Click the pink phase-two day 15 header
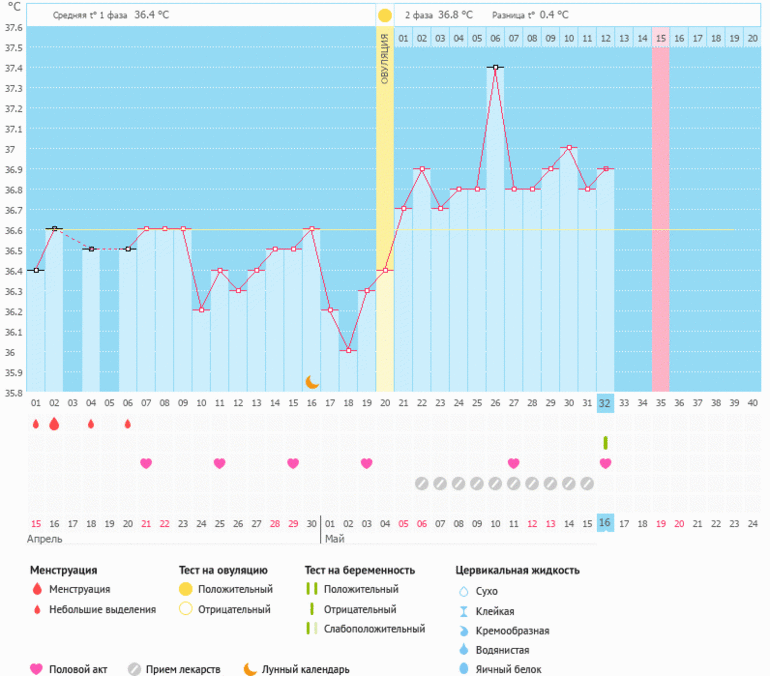Screen dimensions: 770x676 [x=660, y=38]
